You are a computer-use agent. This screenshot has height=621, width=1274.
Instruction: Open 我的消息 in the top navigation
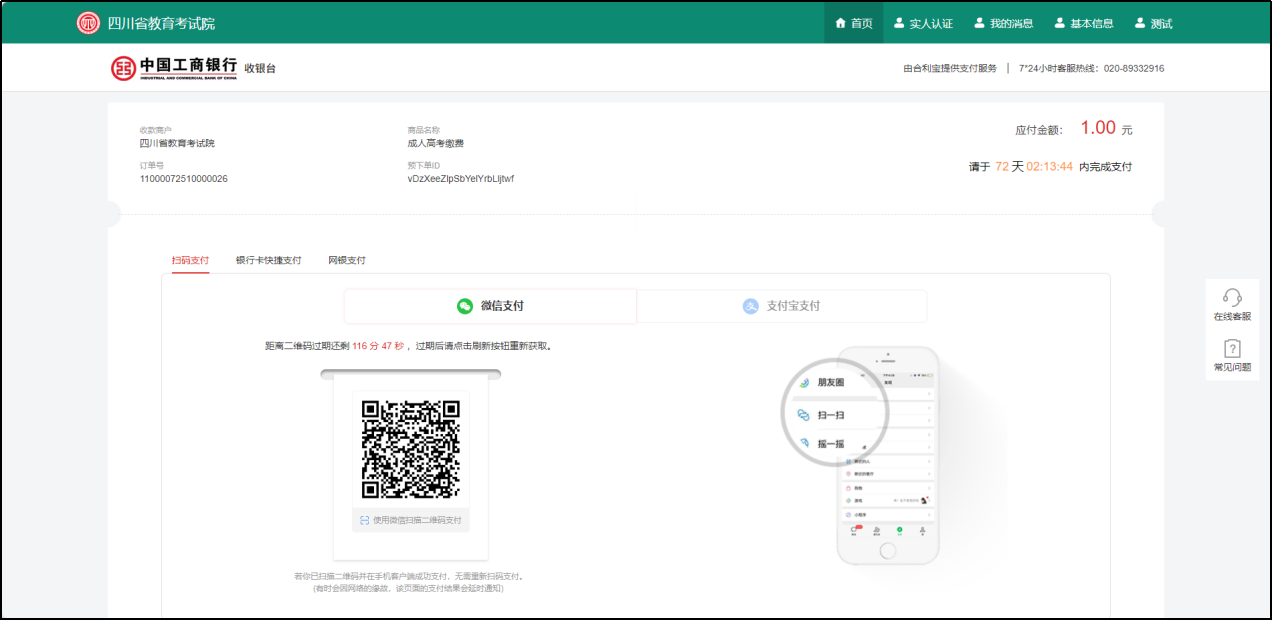coord(1004,23)
